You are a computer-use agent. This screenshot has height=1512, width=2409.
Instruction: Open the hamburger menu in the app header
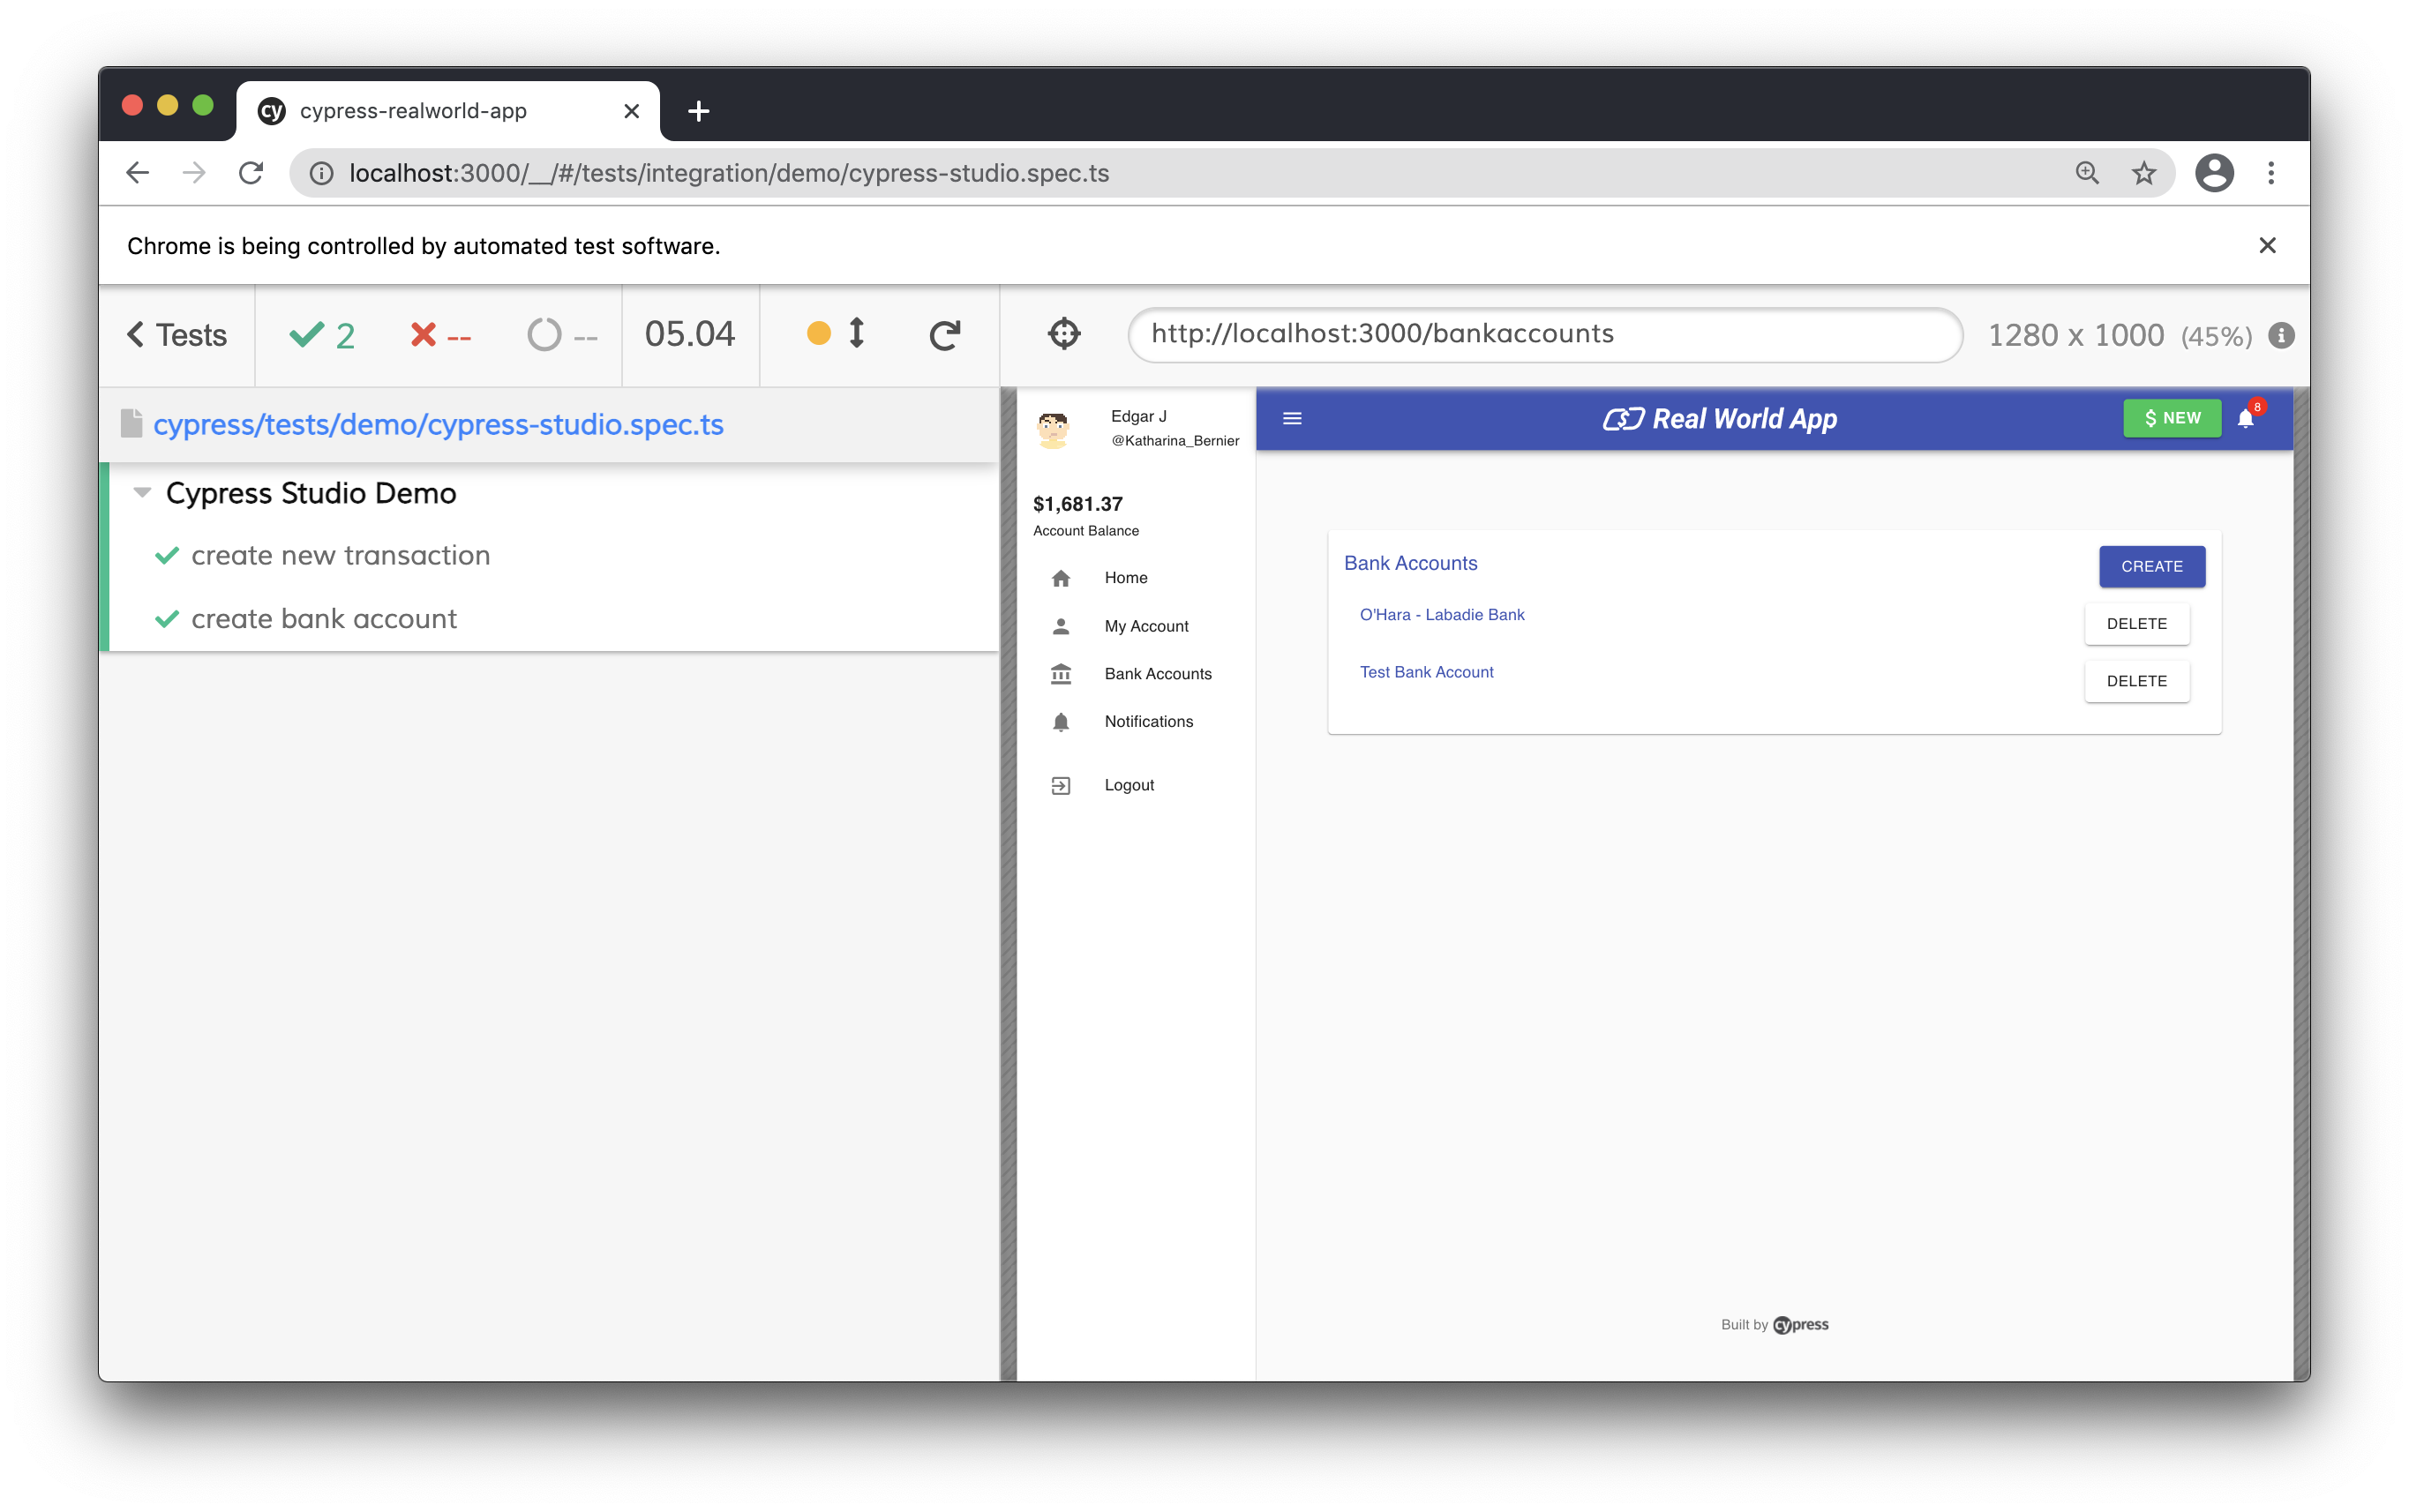tap(1292, 419)
